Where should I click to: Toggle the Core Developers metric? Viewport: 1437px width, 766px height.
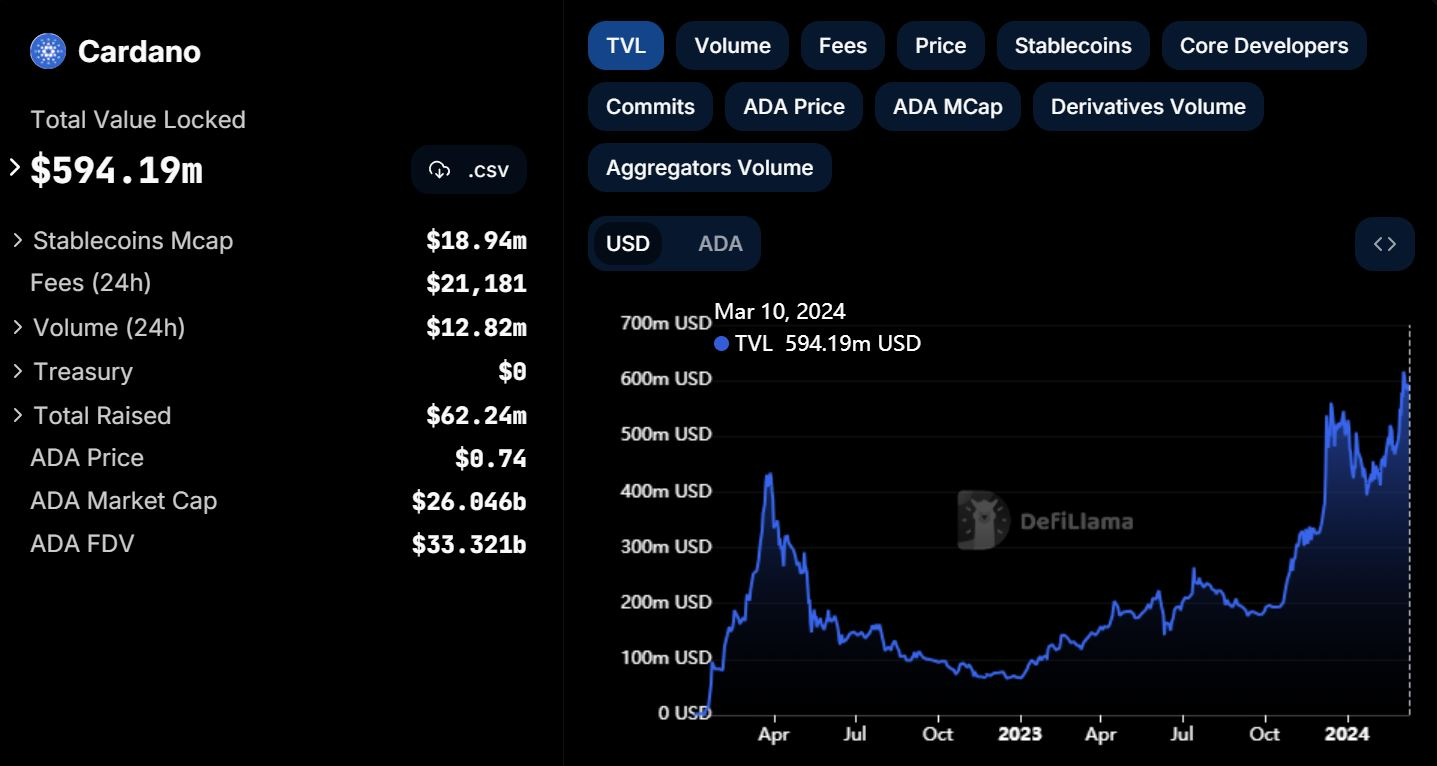(1264, 46)
